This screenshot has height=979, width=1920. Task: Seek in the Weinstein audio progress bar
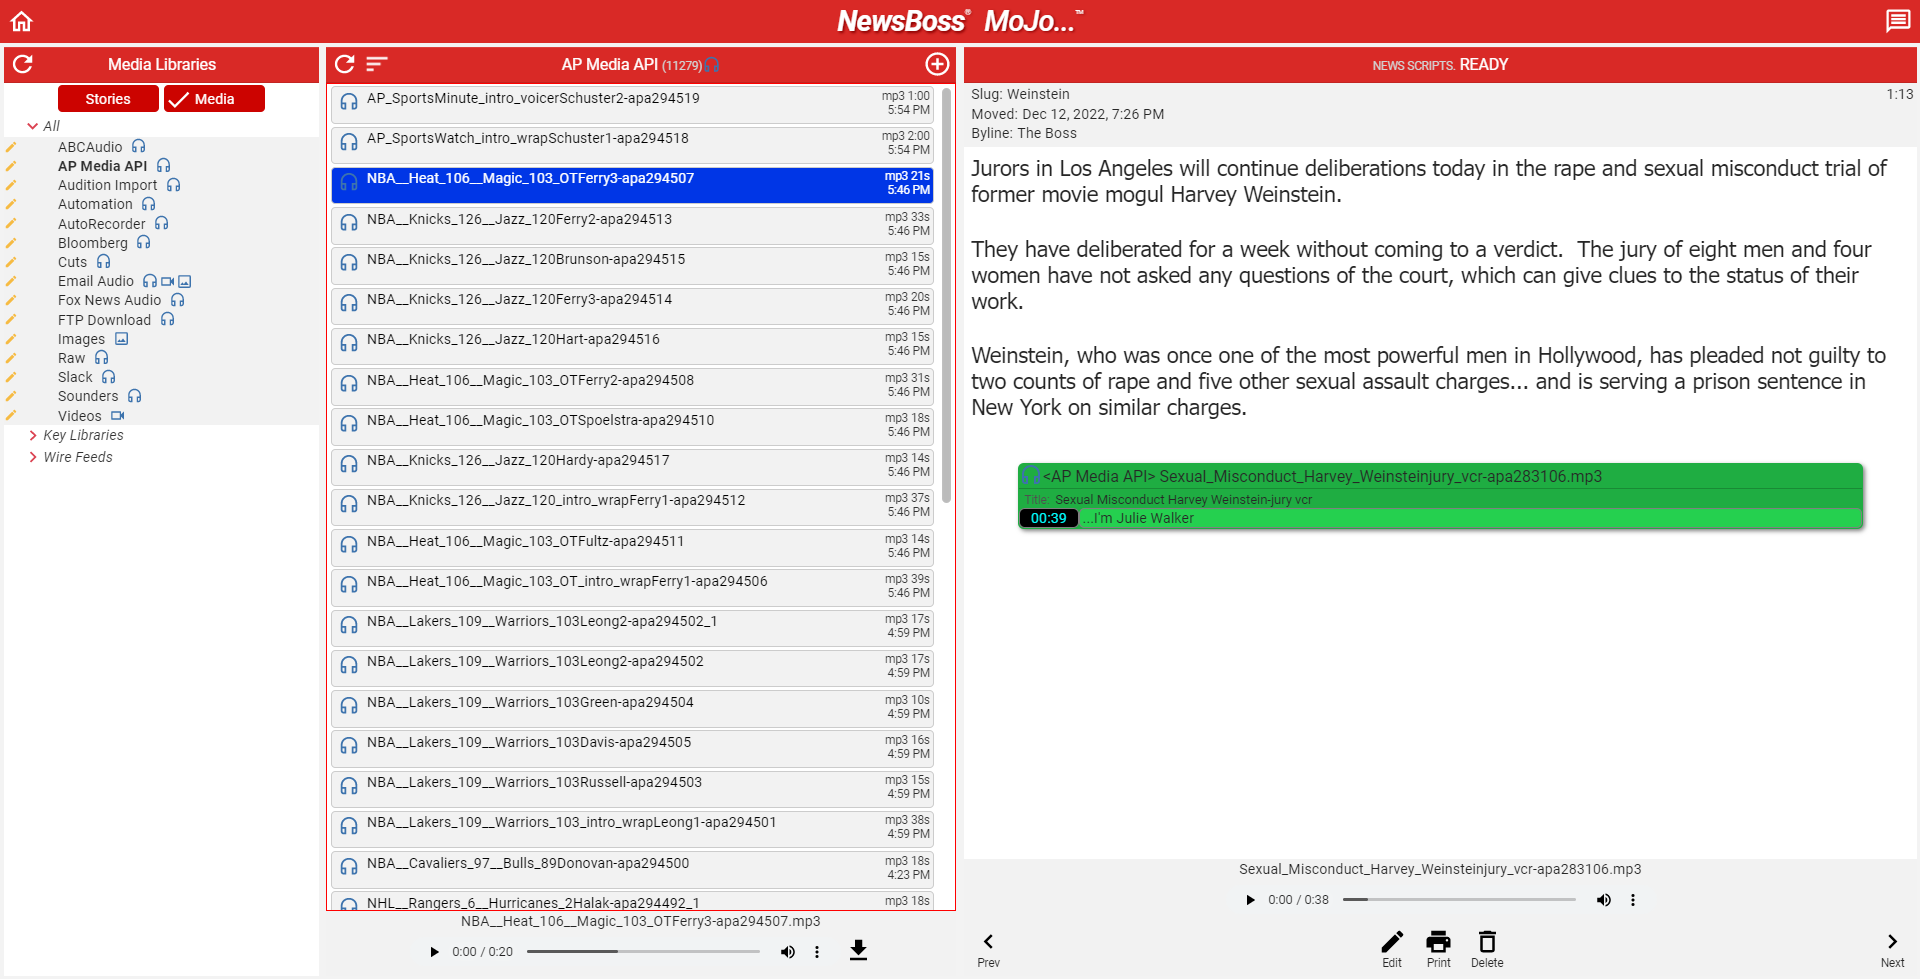[x=1459, y=900]
